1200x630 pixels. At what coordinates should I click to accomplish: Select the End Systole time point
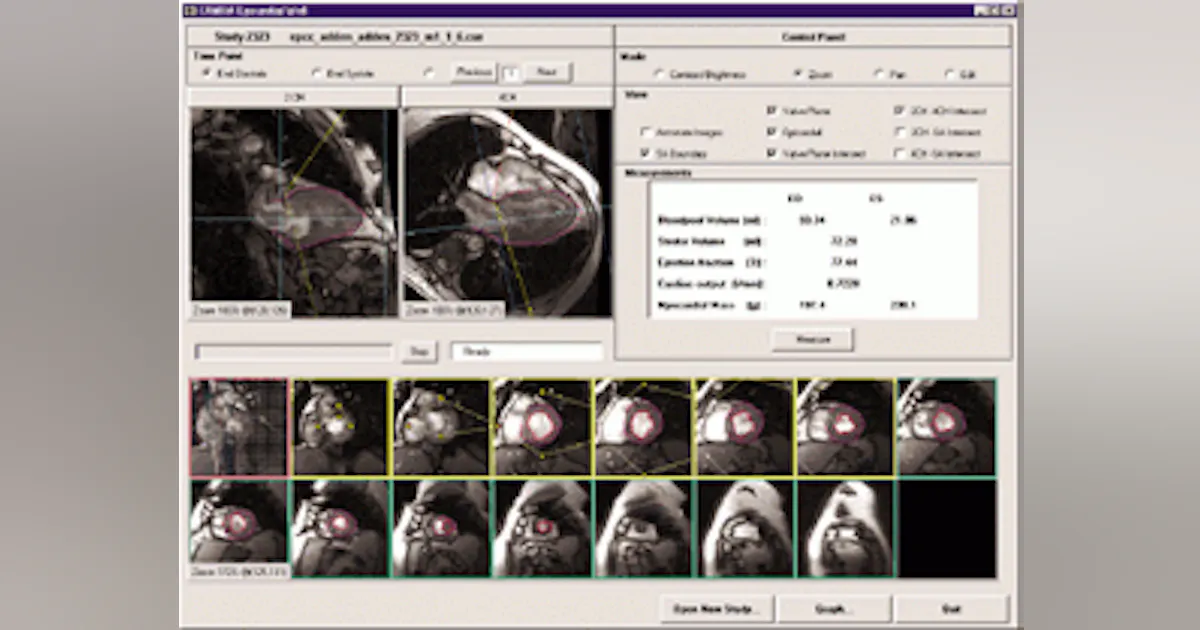(317, 73)
